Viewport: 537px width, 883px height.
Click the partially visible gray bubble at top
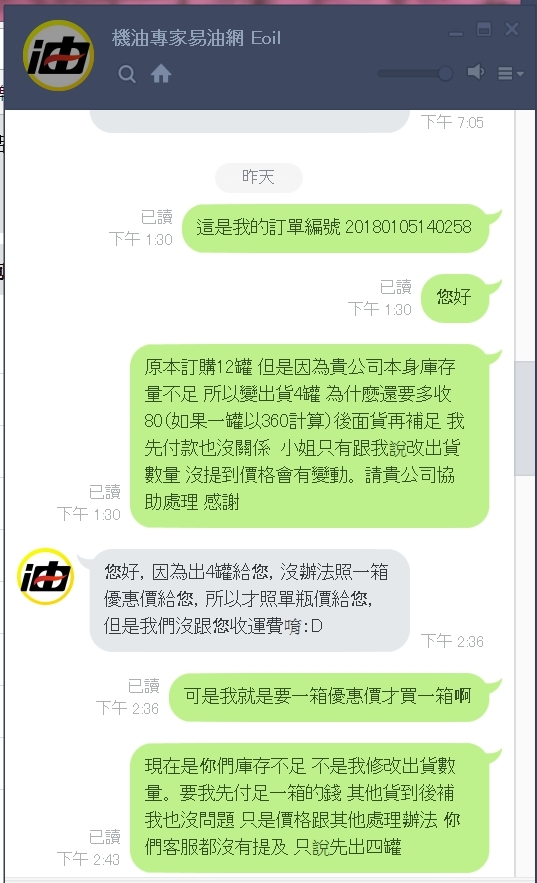[249, 121]
